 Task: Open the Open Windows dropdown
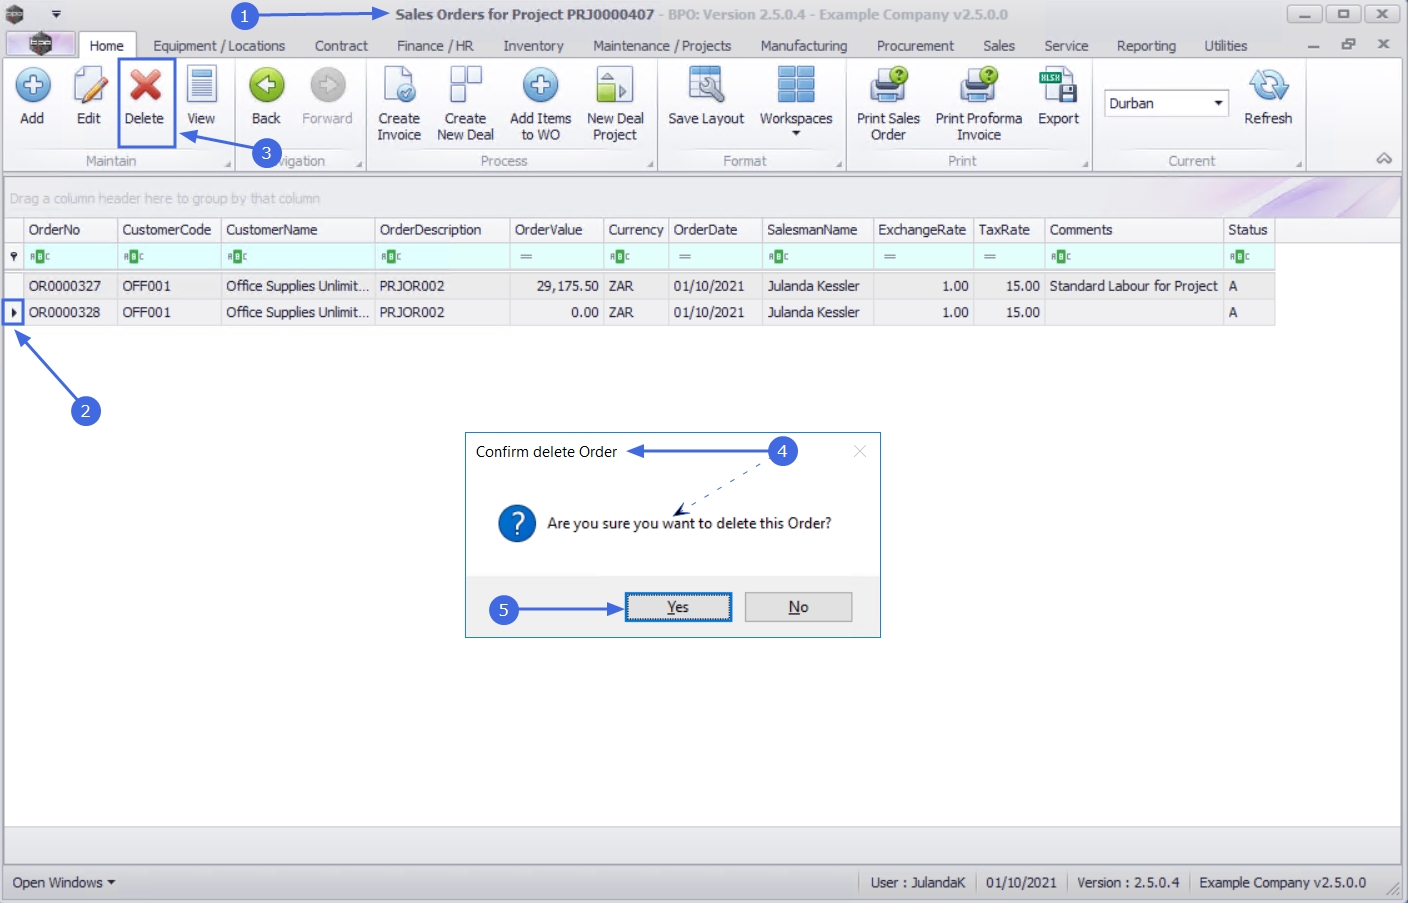pyautogui.click(x=64, y=883)
